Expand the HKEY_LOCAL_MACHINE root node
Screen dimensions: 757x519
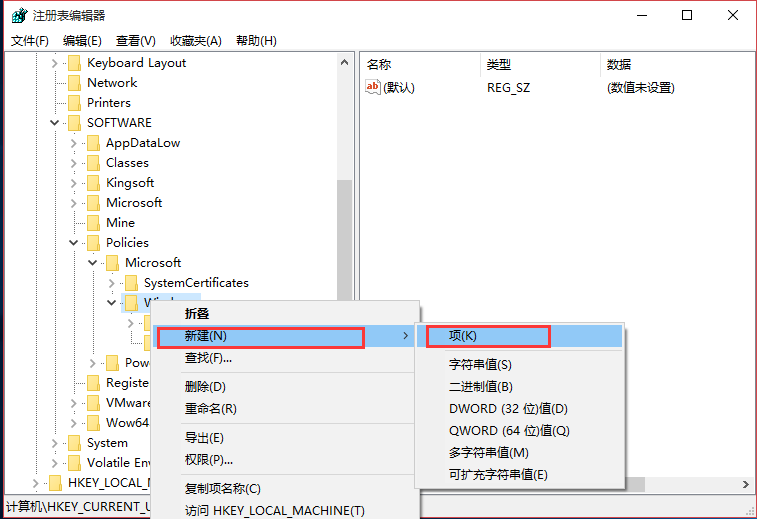[x=36, y=483]
